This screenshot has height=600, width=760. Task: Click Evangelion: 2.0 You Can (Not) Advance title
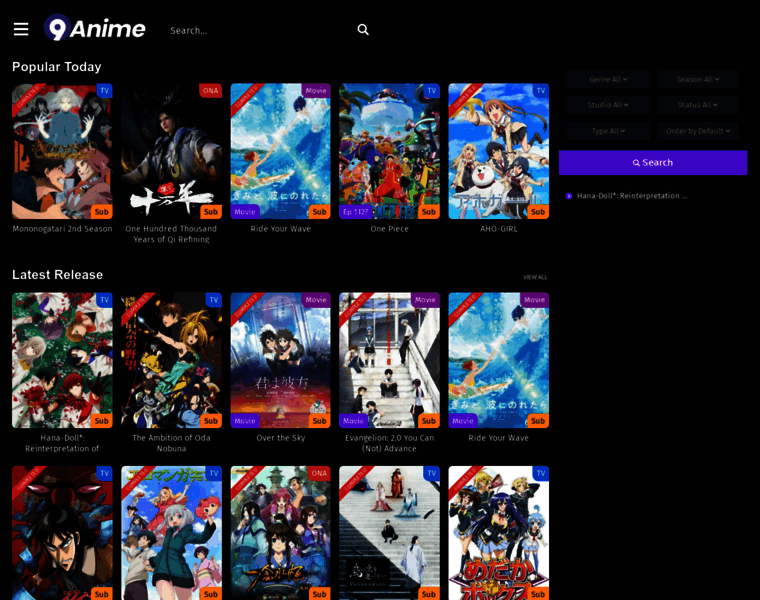point(390,443)
